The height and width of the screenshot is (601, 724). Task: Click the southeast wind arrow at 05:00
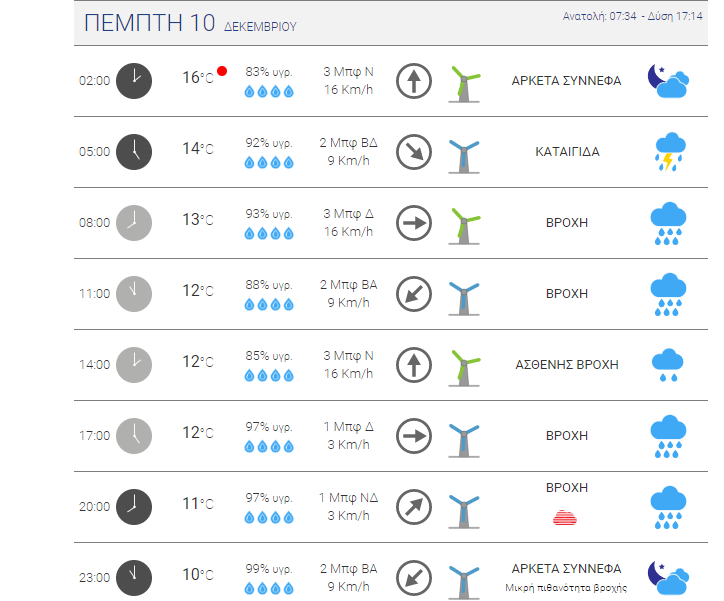pyautogui.click(x=414, y=152)
